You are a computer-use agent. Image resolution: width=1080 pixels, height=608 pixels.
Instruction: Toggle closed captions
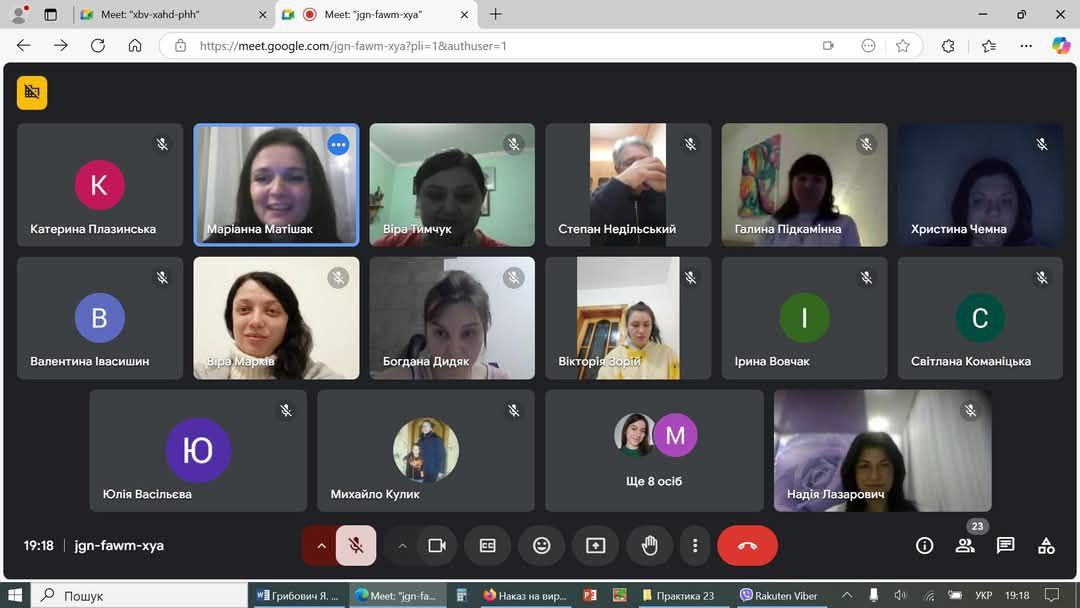point(487,545)
